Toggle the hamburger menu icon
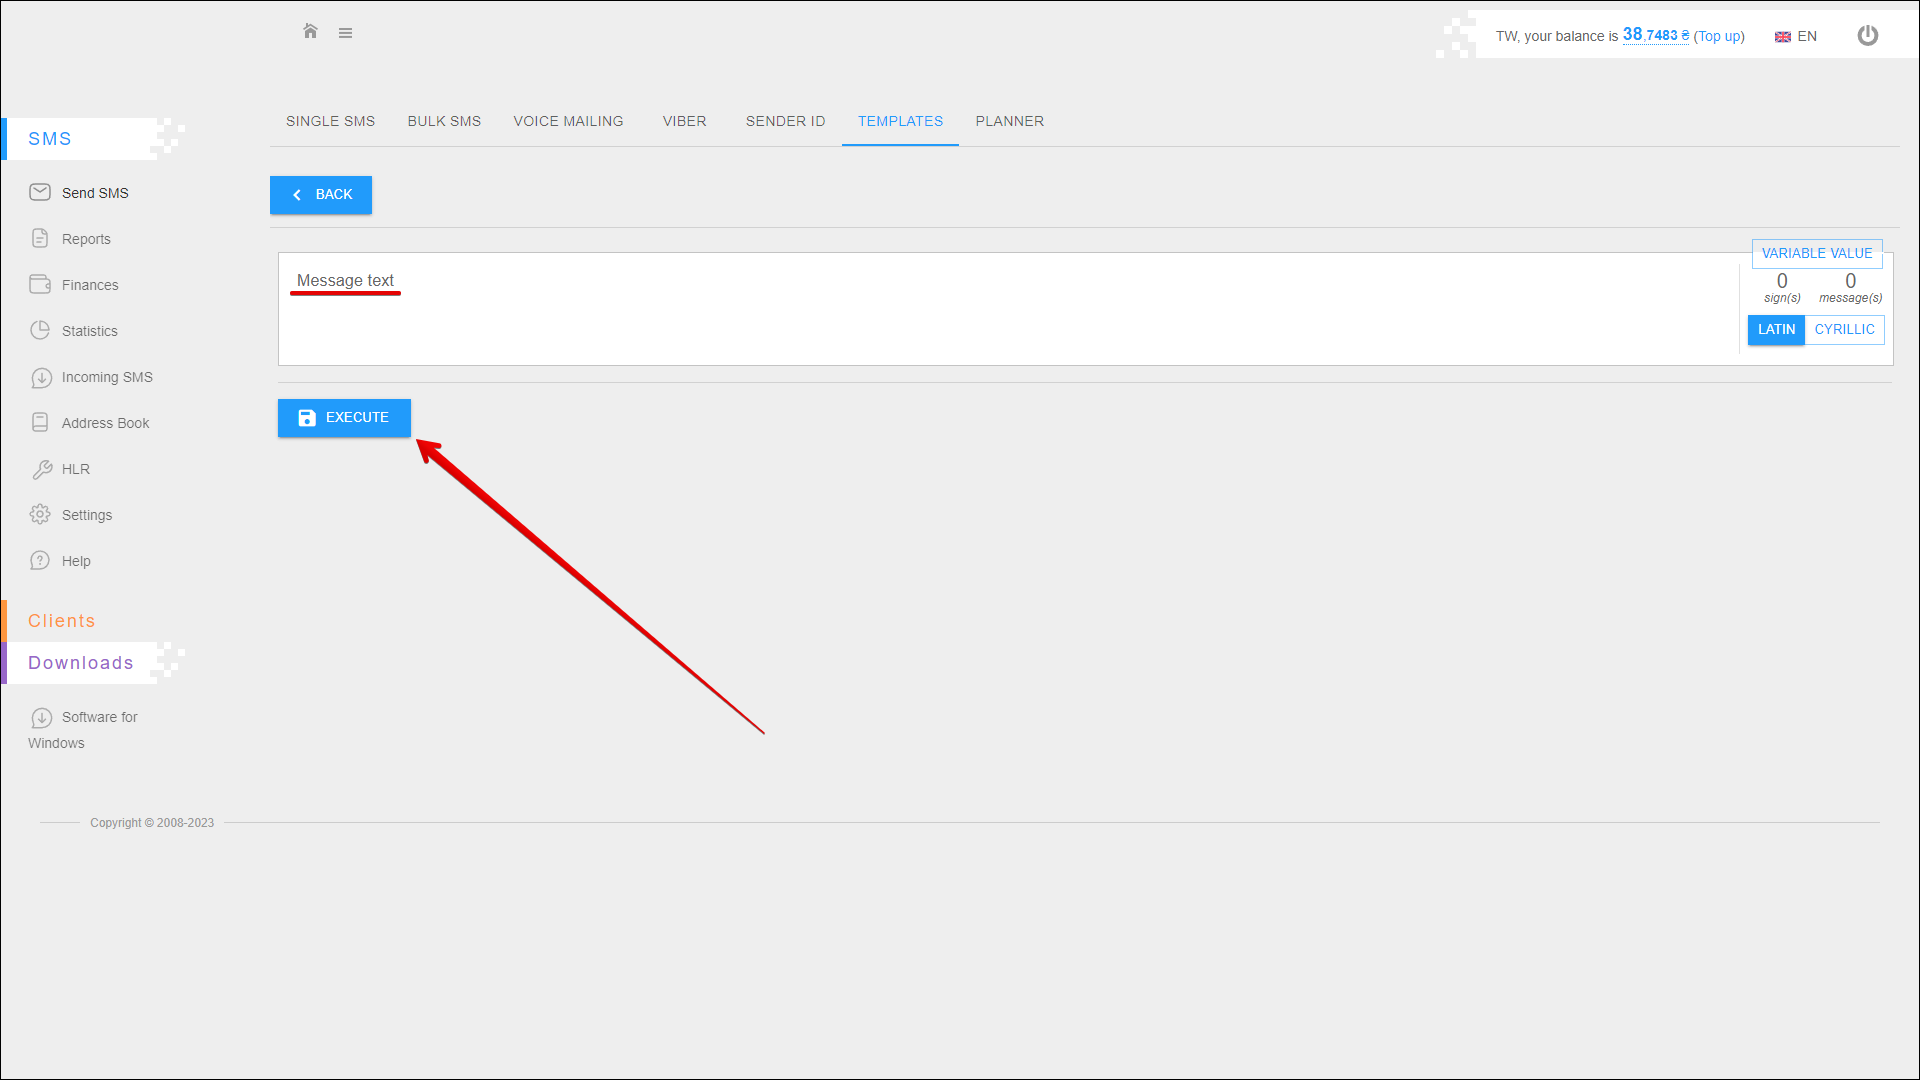Image resolution: width=1920 pixels, height=1080 pixels. [x=345, y=33]
